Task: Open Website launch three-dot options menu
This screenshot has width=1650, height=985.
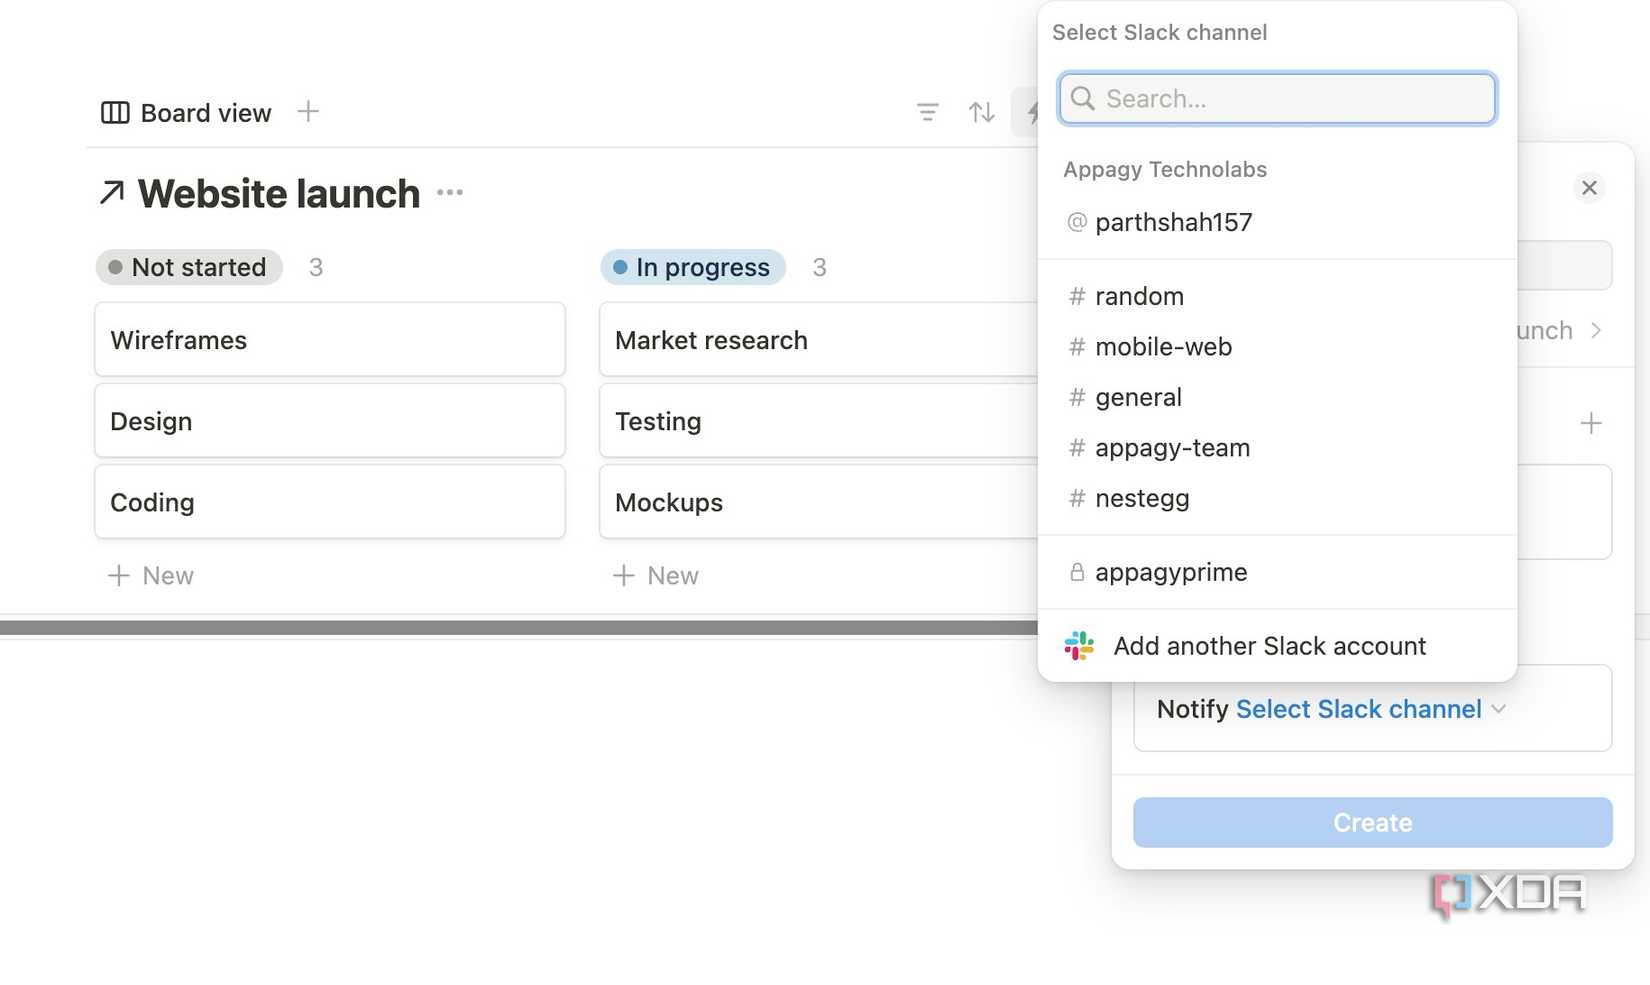Action: [450, 192]
